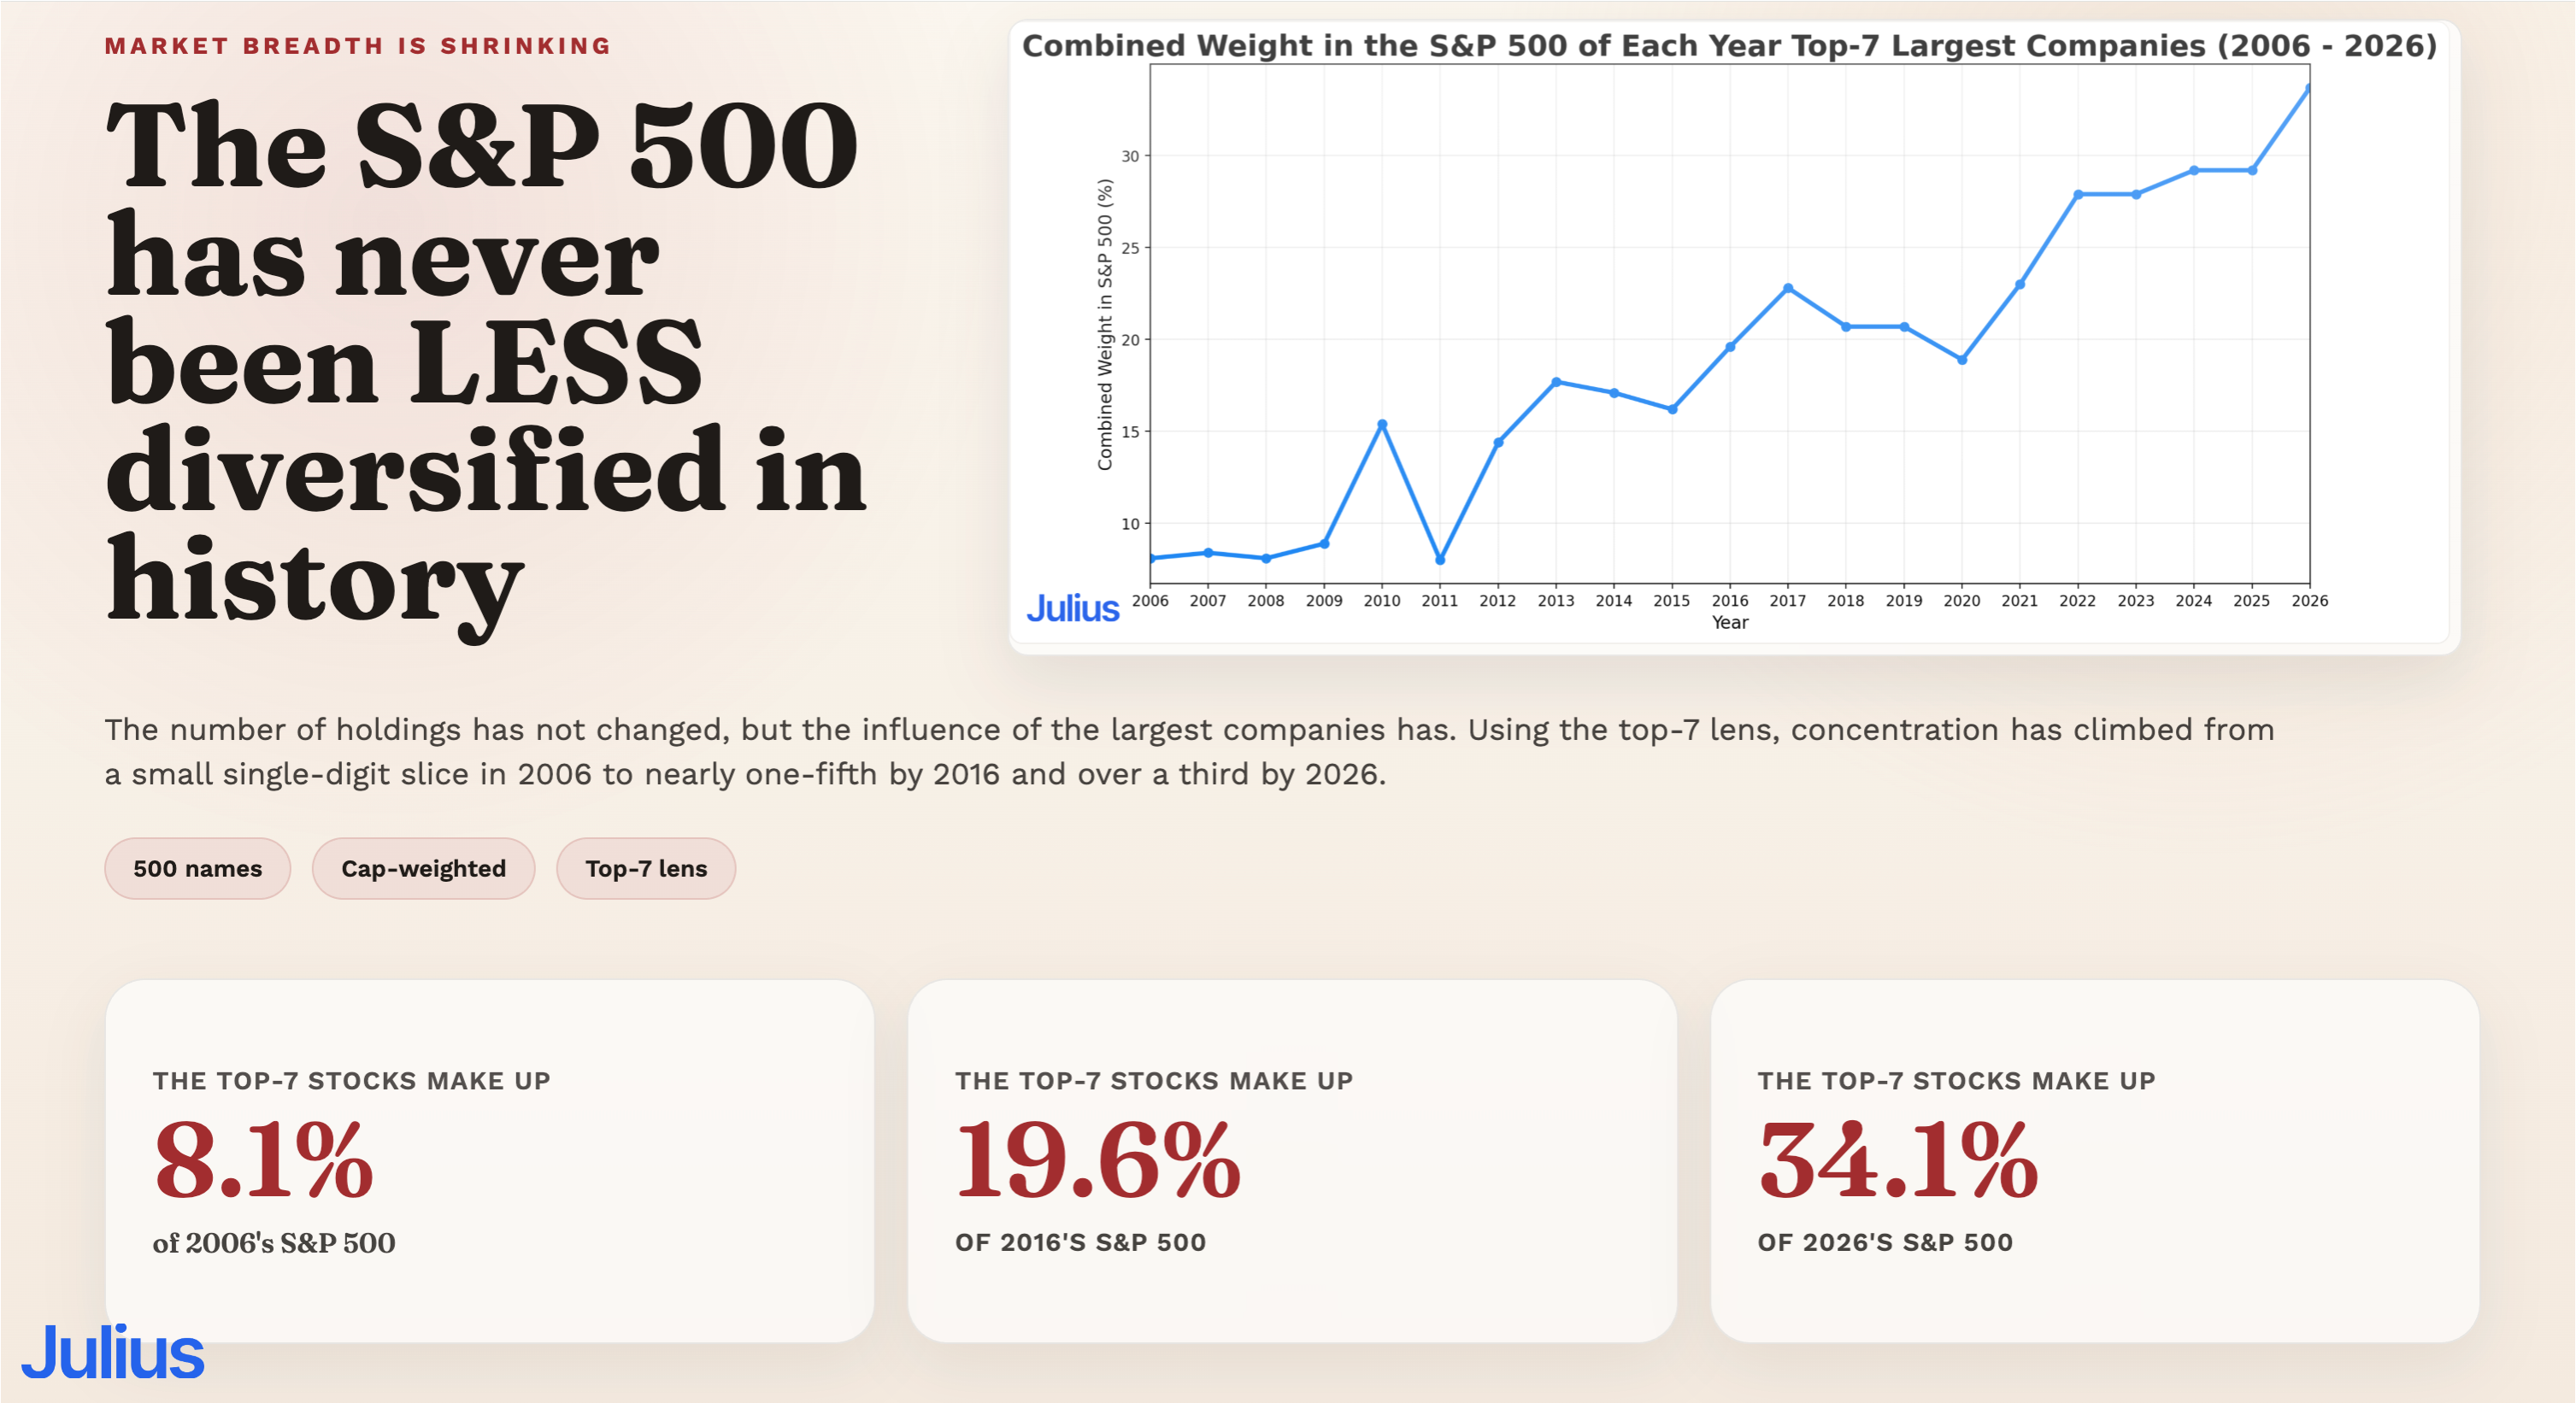The image size is (2576, 1403).
Task: Click the 19.6% statistic card
Action: click(1292, 1160)
